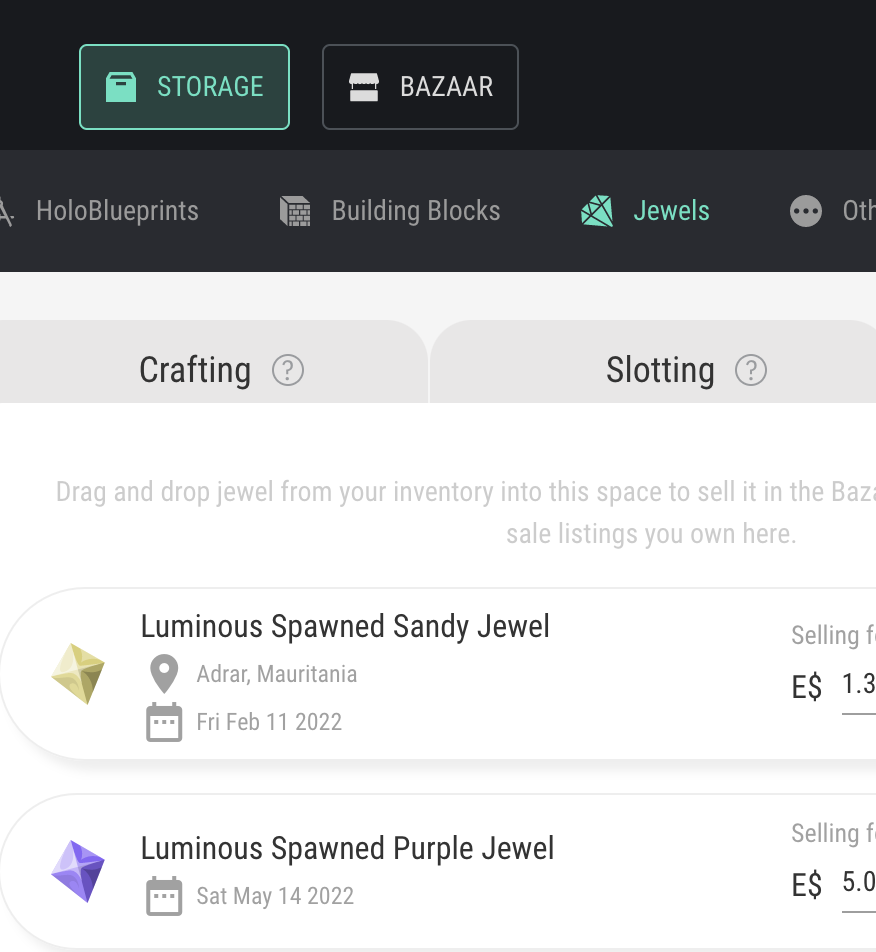This screenshot has width=876, height=952.
Task: Click the Bazaar shop icon
Action: pyautogui.click(x=363, y=87)
